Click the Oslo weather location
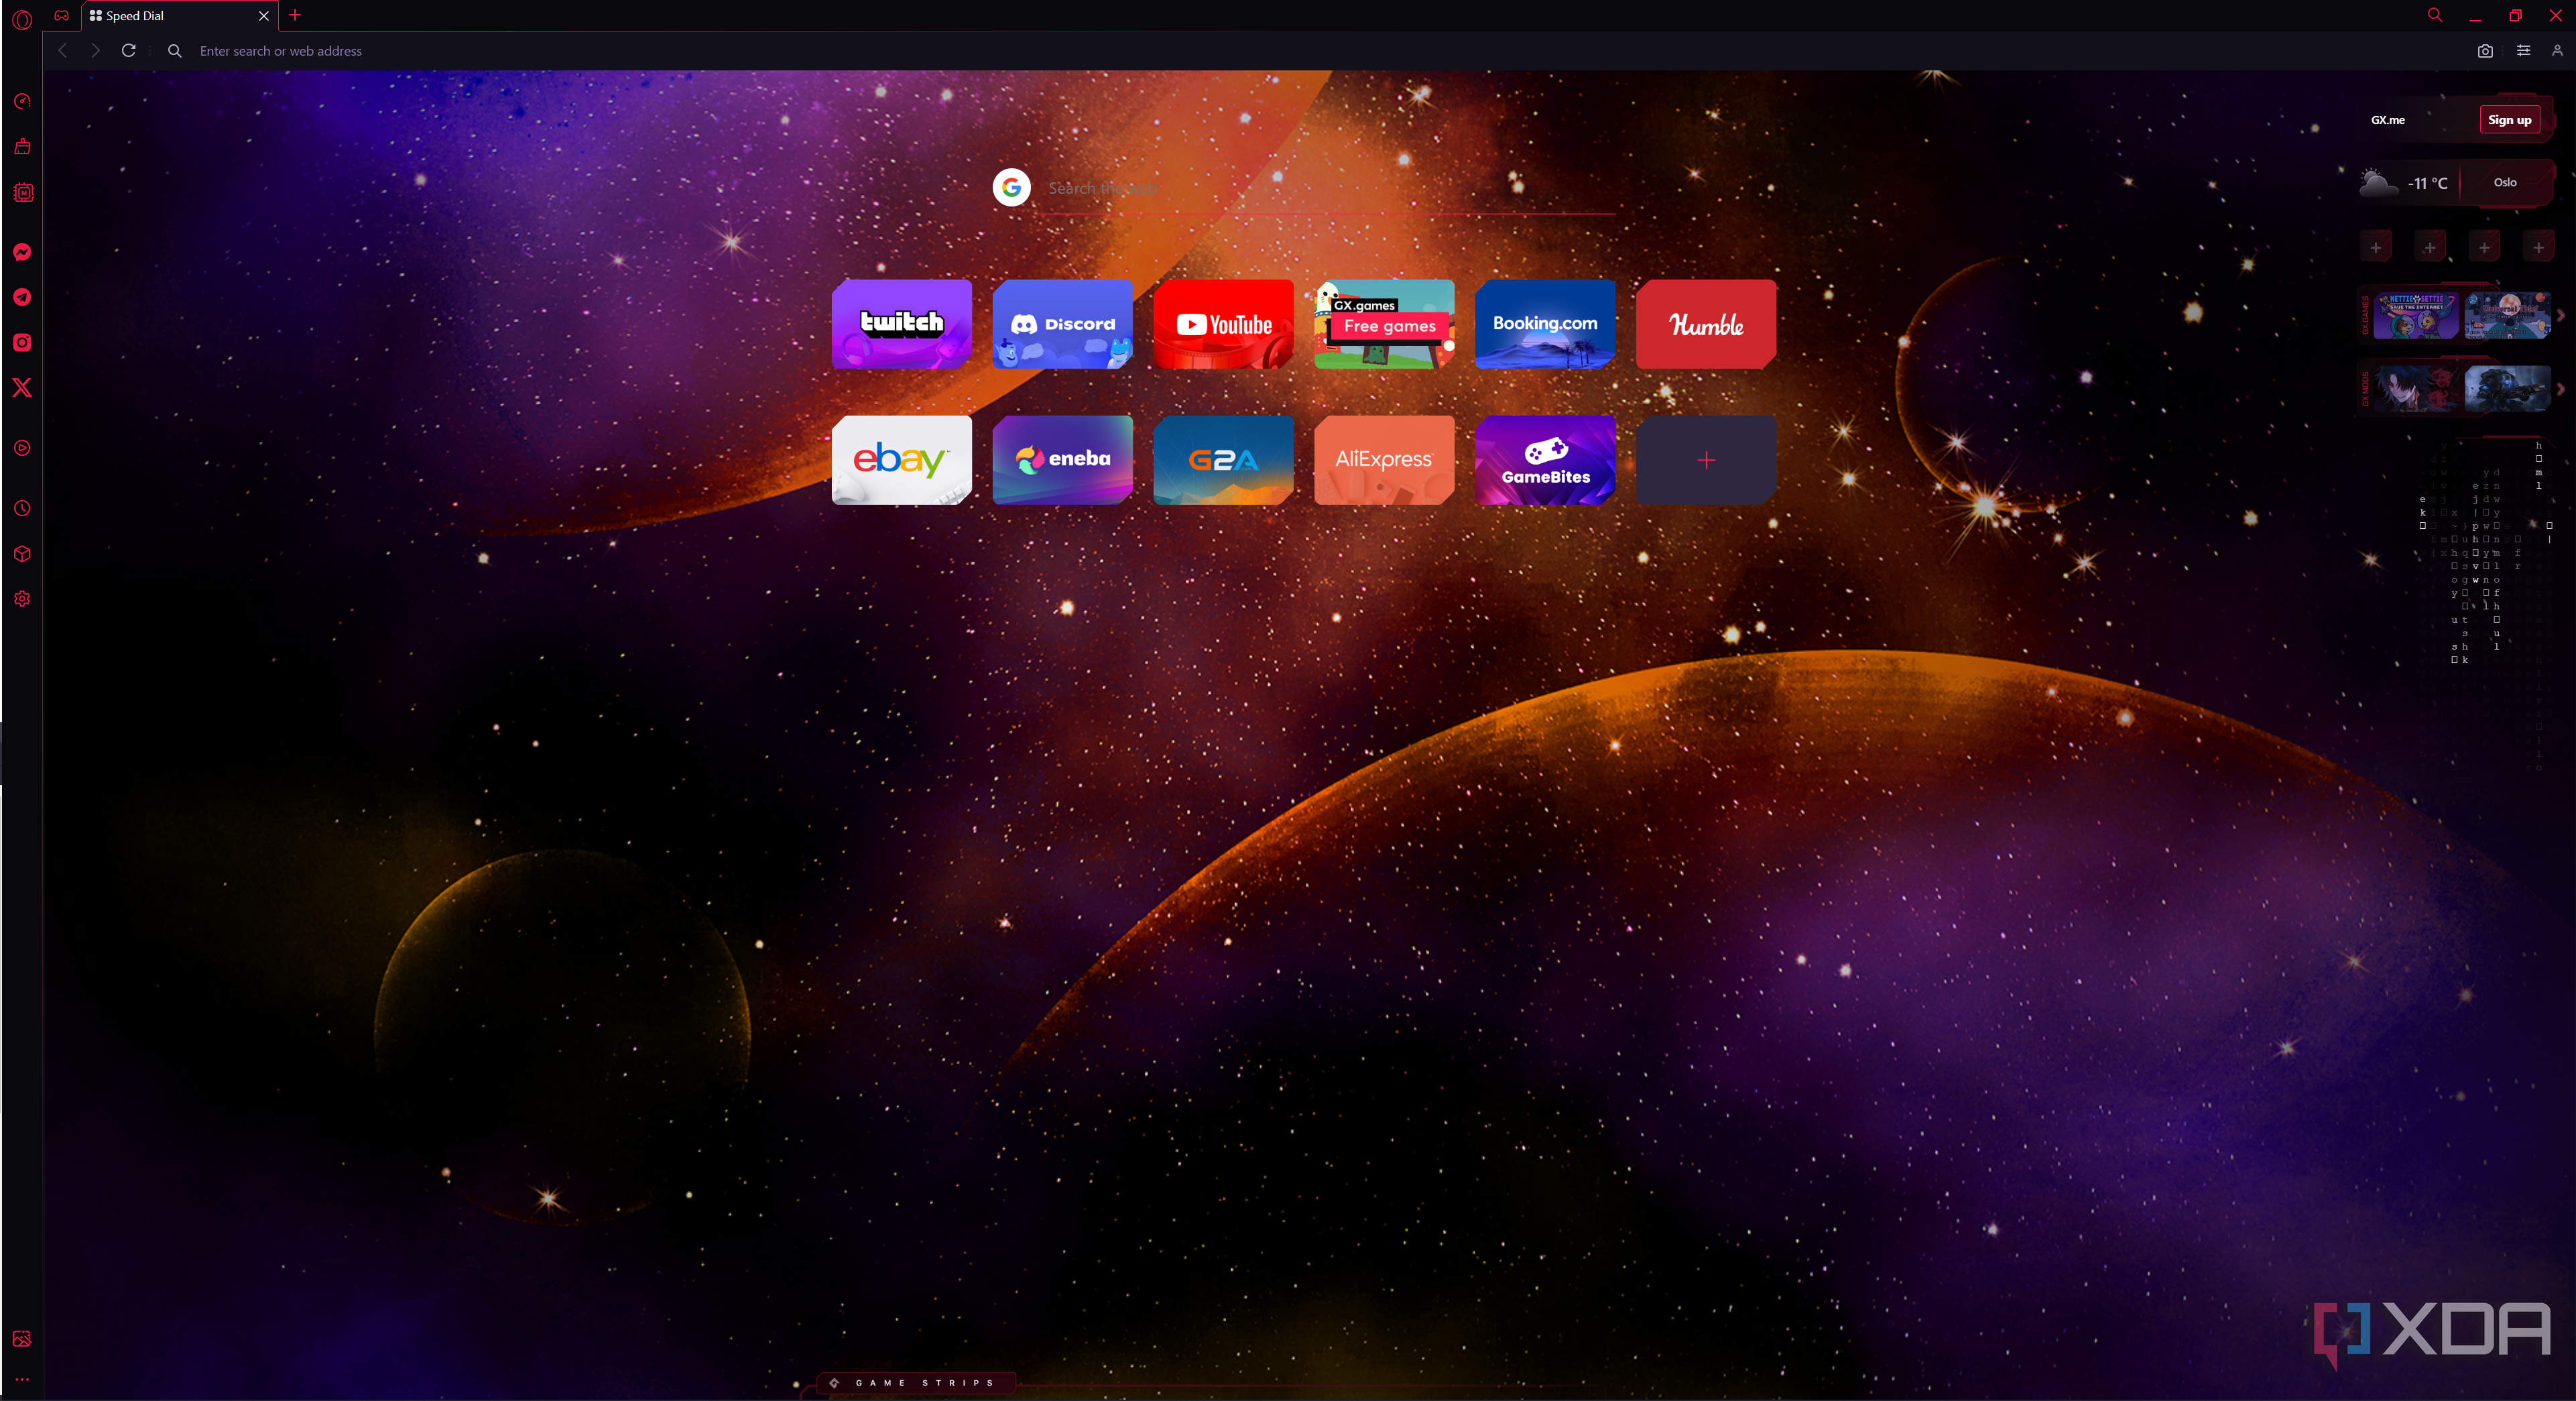Viewport: 2576px width, 1401px height. [x=2505, y=182]
